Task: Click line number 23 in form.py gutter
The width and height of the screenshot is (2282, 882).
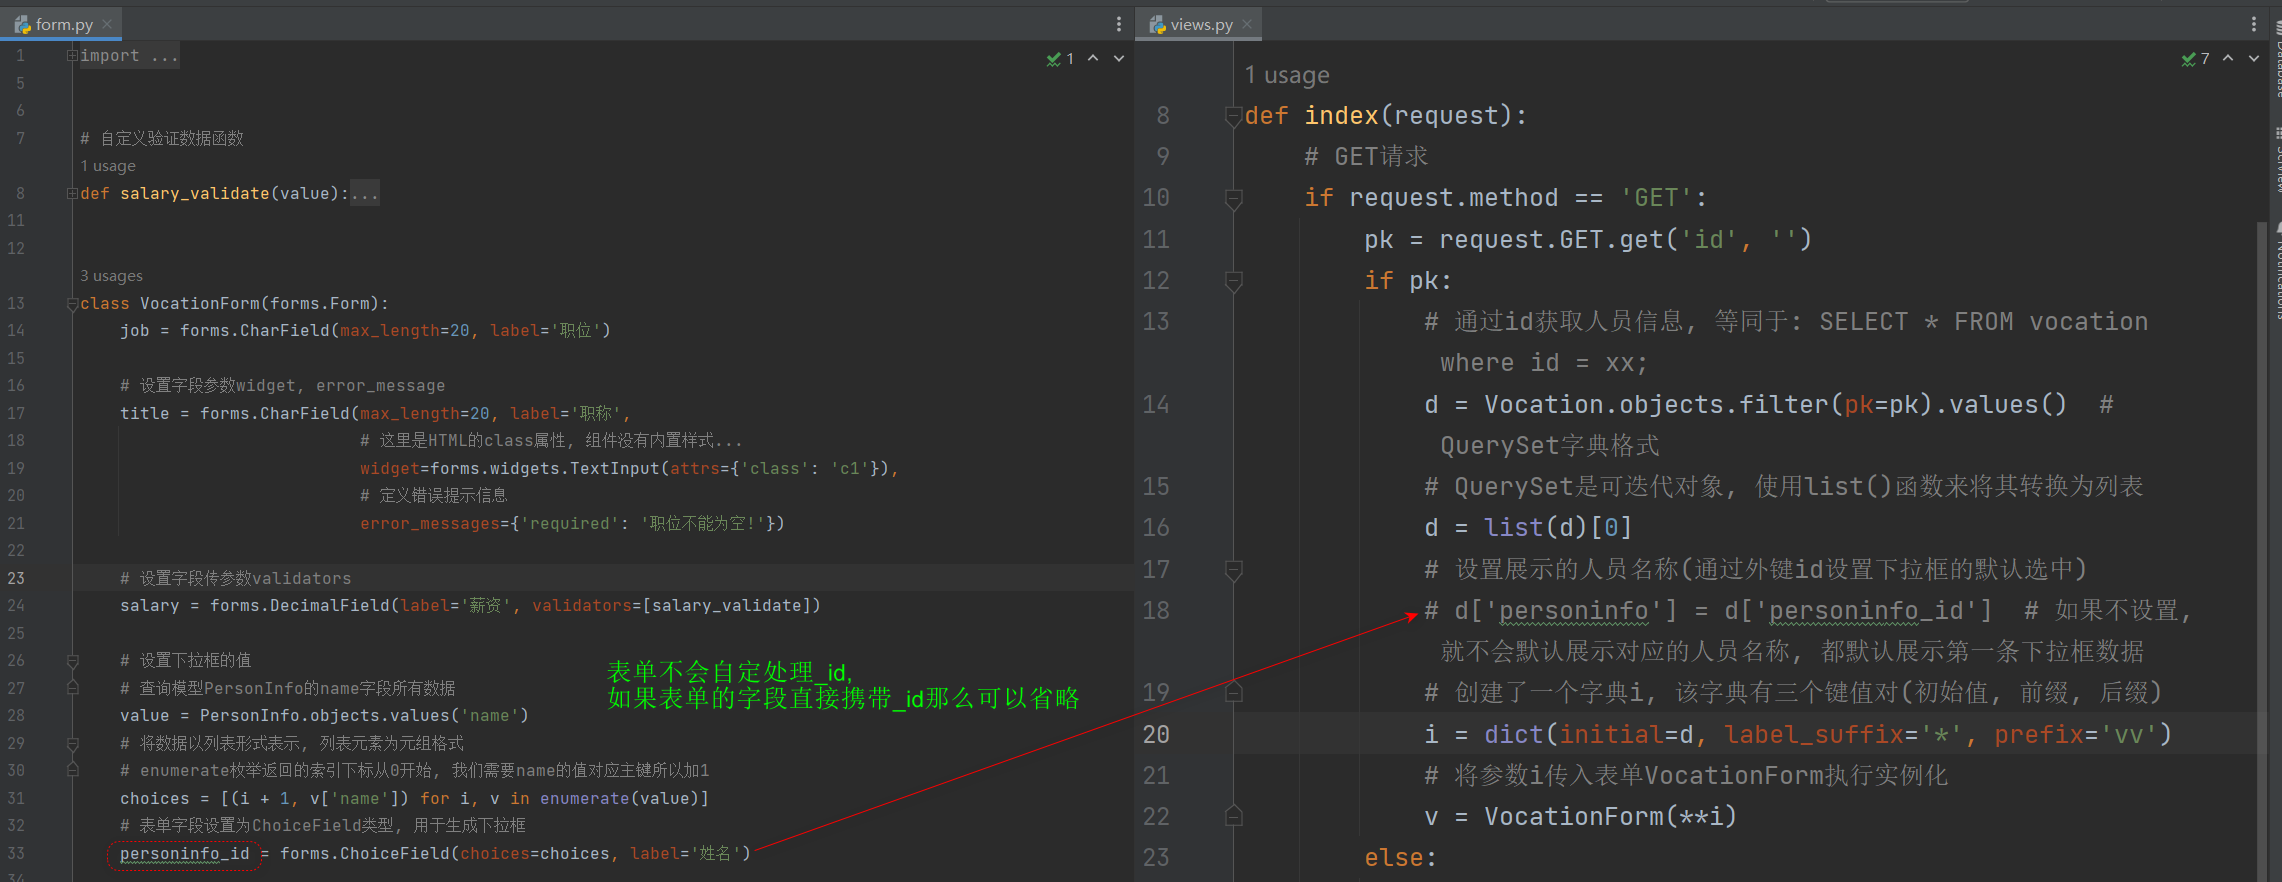Action: tap(16, 578)
